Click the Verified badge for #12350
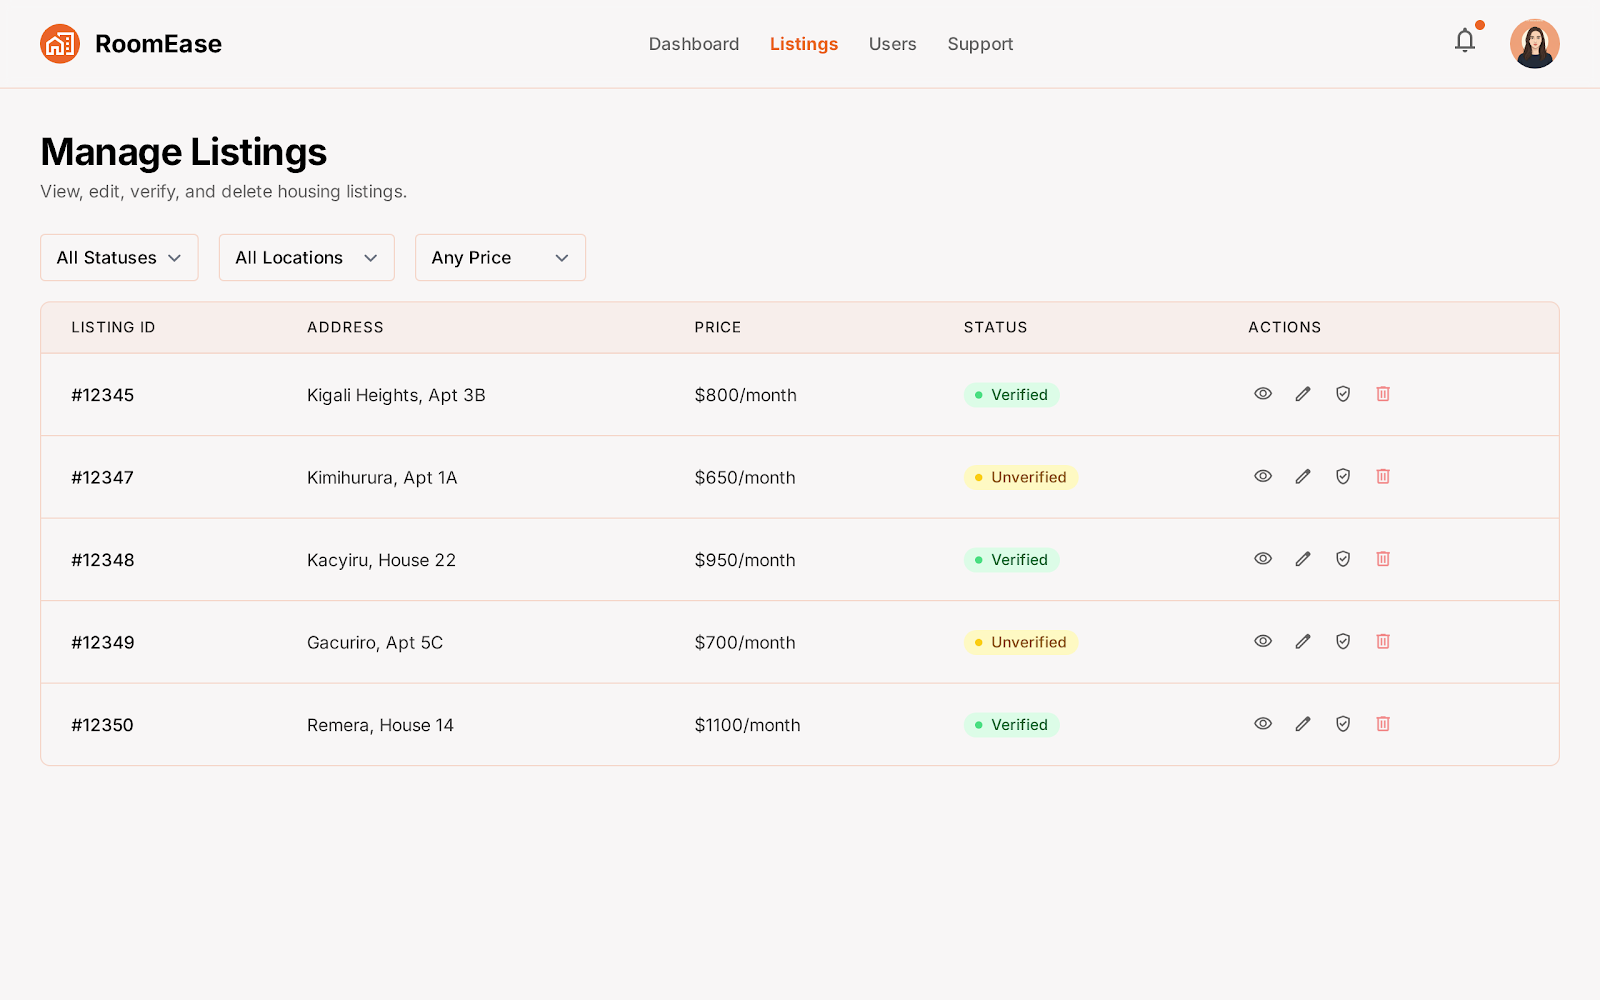Screen dimensions: 1600x1000 click(x=1011, y=725)
